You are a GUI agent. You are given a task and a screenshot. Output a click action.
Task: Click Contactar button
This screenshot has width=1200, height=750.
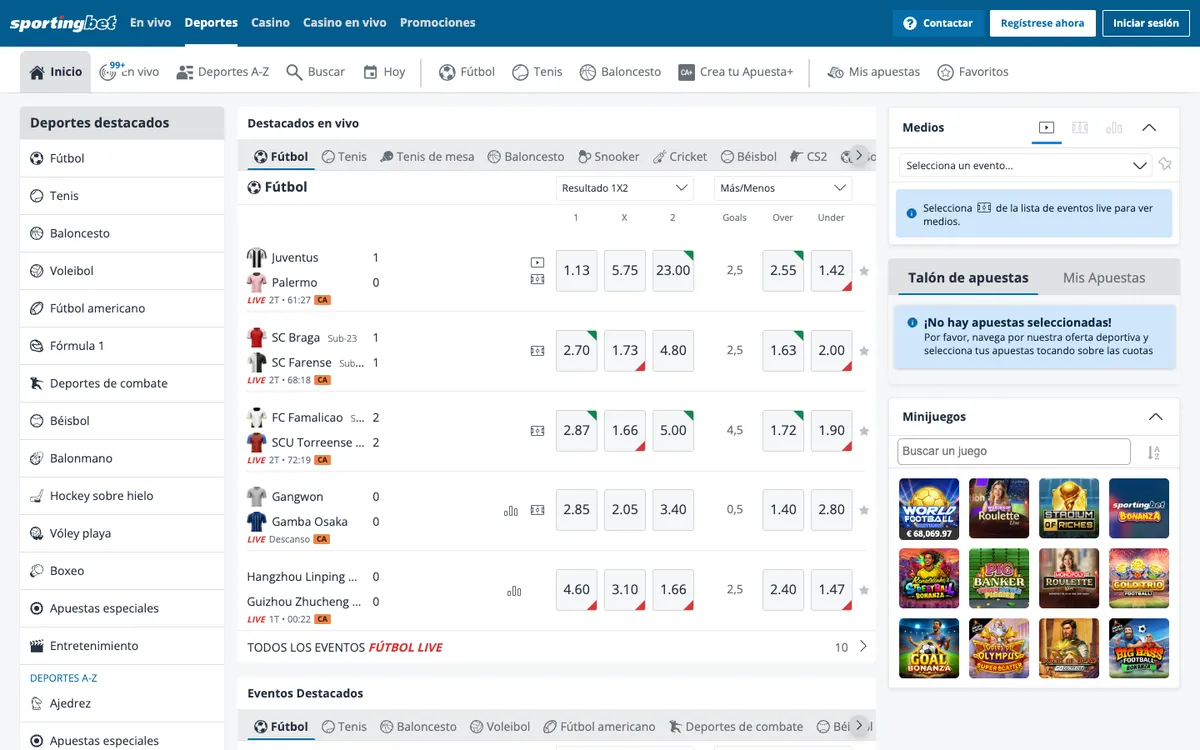tap(938, 23)
